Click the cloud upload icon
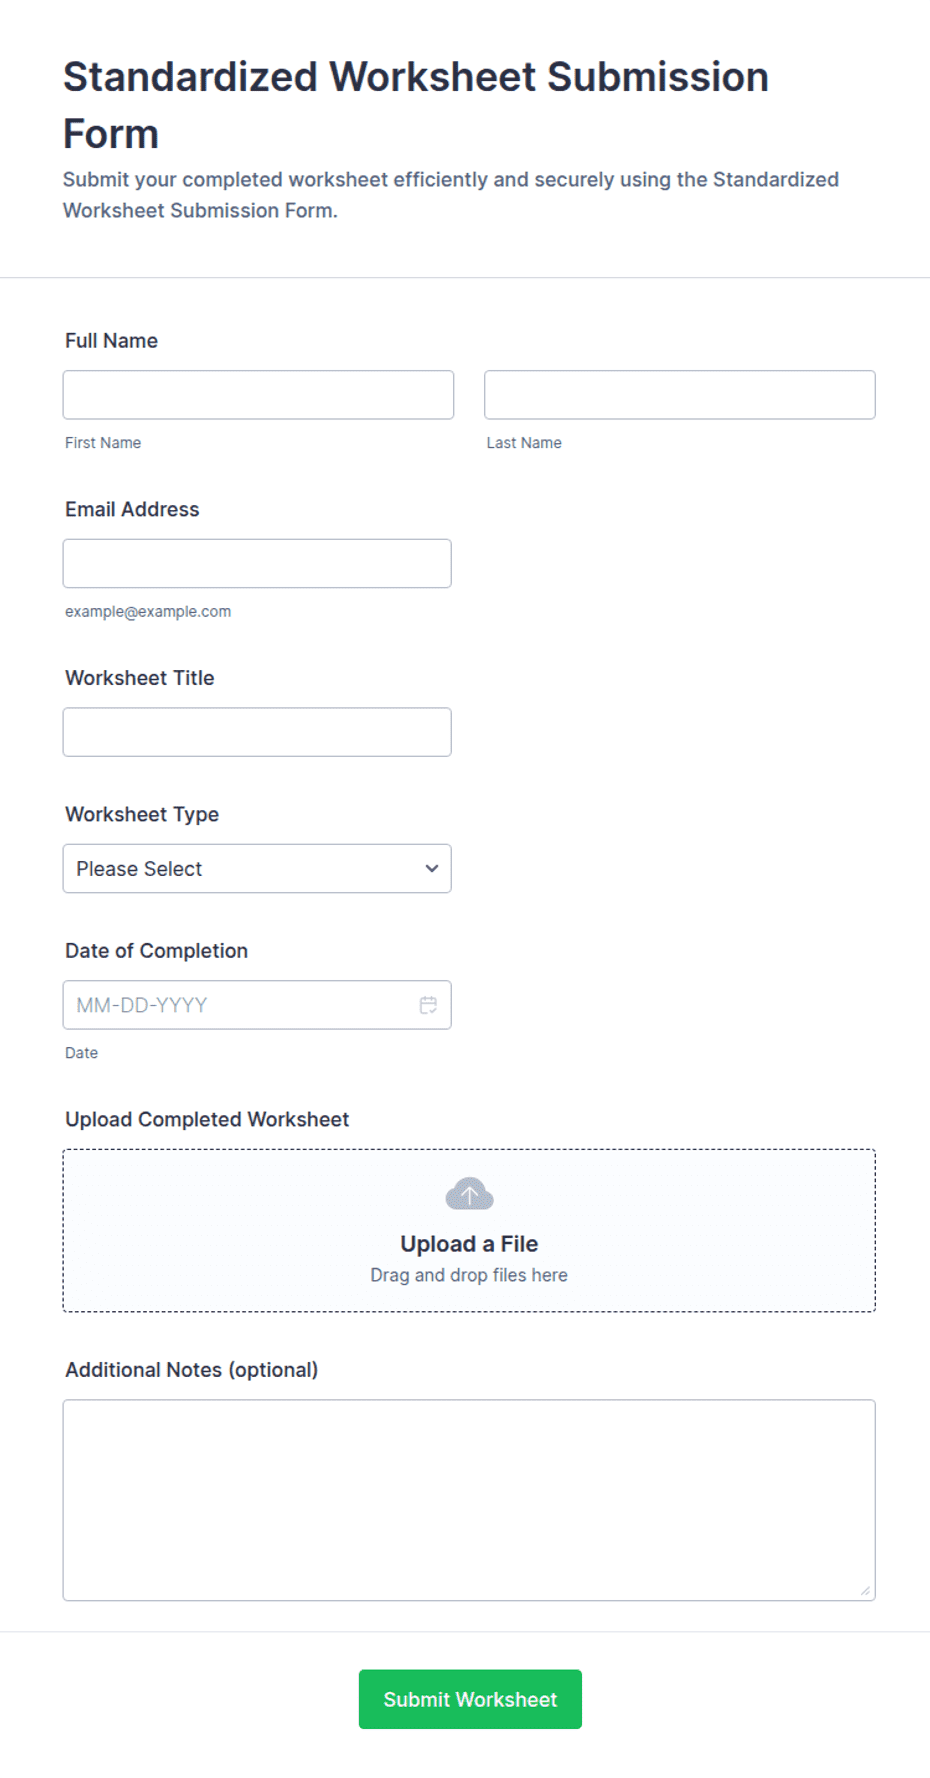This screenshot has width=930, height=1778. coord(469,1194)
